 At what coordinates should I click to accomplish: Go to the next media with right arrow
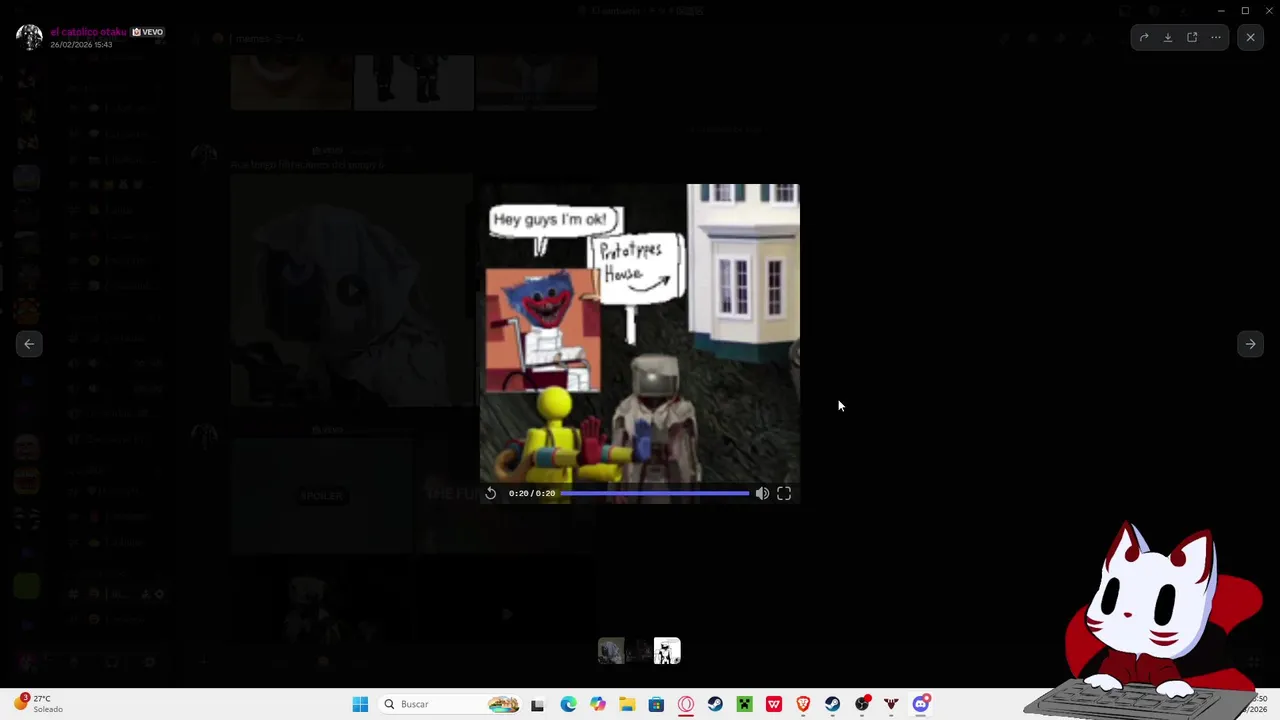click(1250, 344)
